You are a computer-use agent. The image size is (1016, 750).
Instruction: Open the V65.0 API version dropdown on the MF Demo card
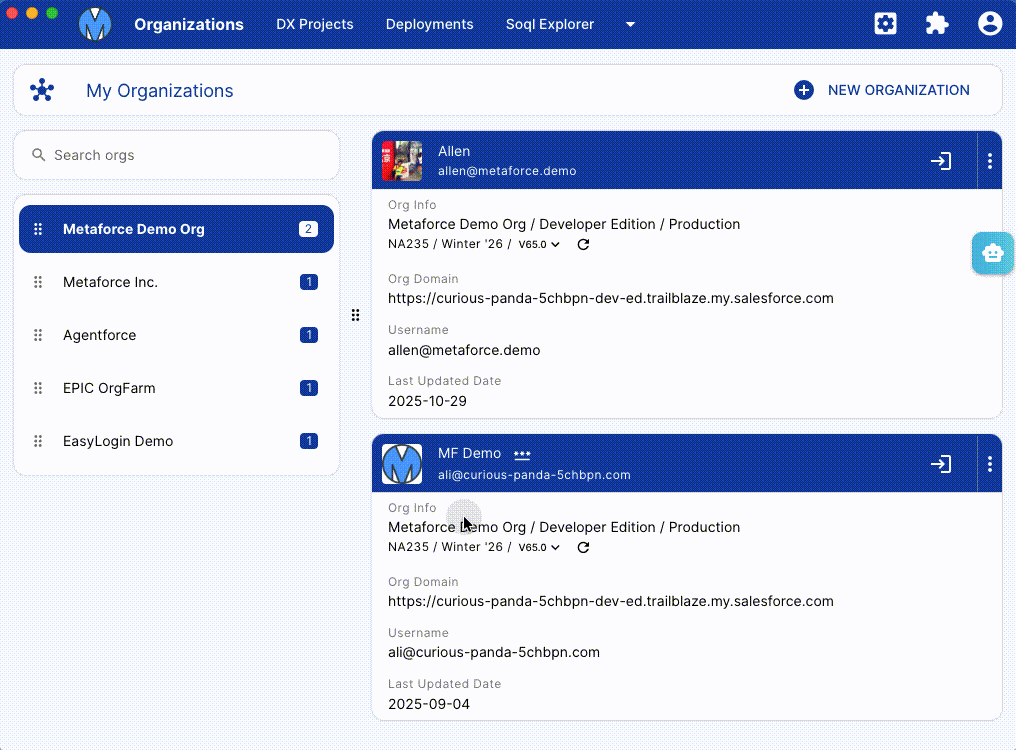pos(539,547)
